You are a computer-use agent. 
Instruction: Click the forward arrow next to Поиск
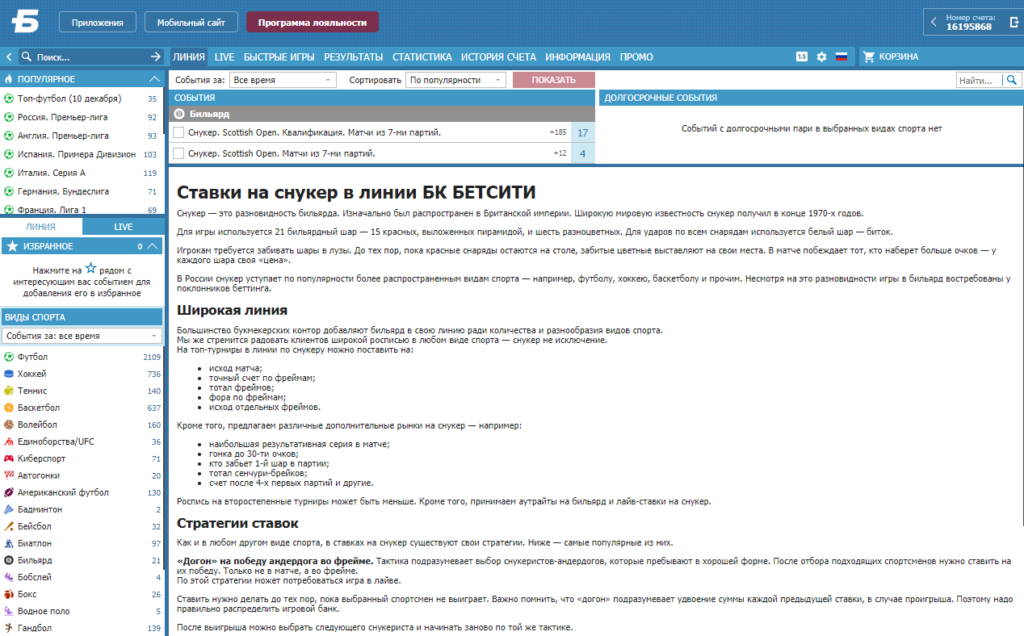155,57
